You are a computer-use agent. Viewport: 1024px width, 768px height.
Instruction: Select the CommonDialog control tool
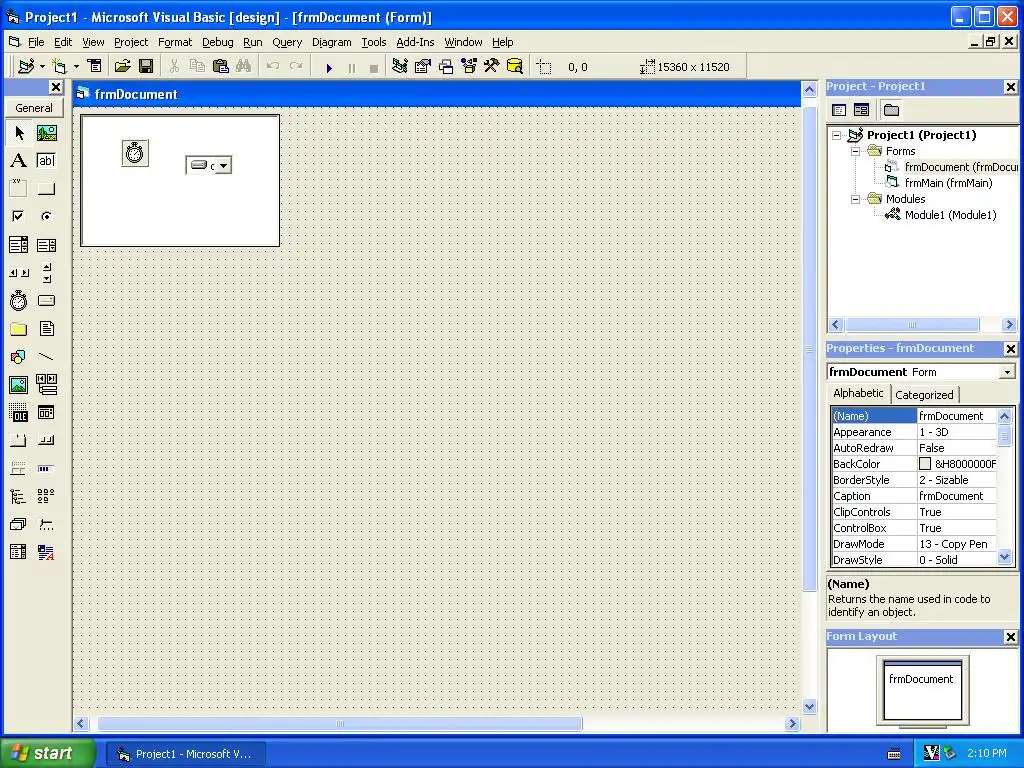pyautogui.click(x=46, y=413)
